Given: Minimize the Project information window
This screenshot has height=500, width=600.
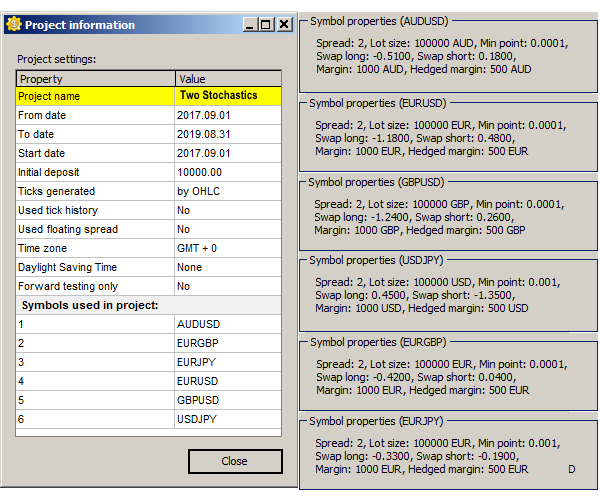Looking at the screenshot, I should [x=248, y=24].
